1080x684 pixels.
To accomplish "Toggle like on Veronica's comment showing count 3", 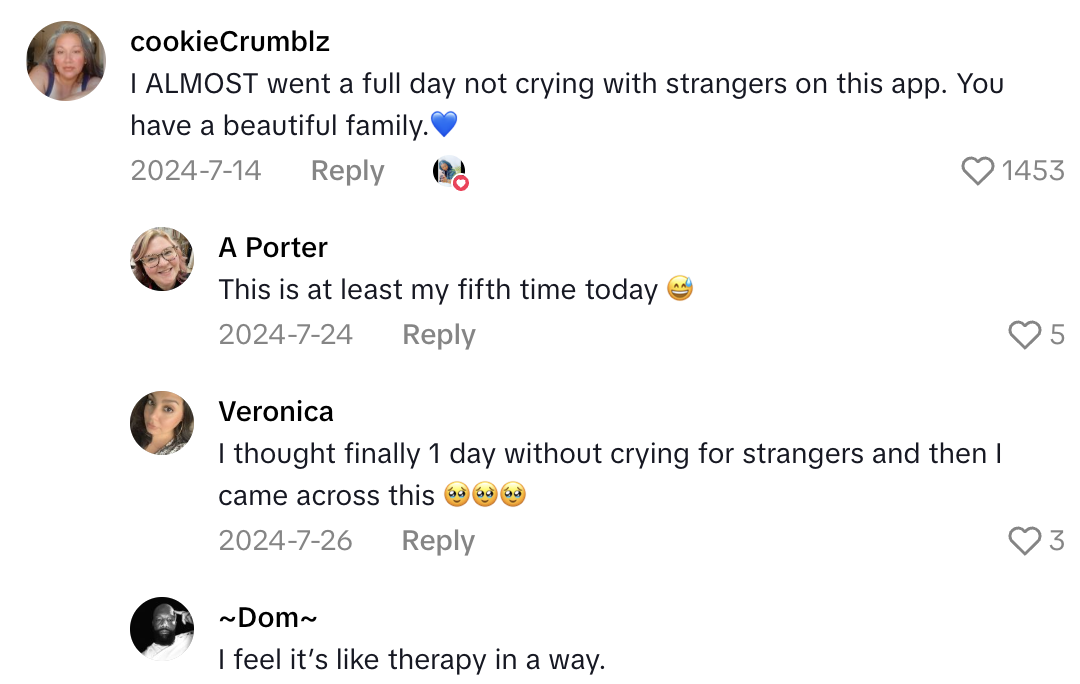I will [x=1025, y=541].
